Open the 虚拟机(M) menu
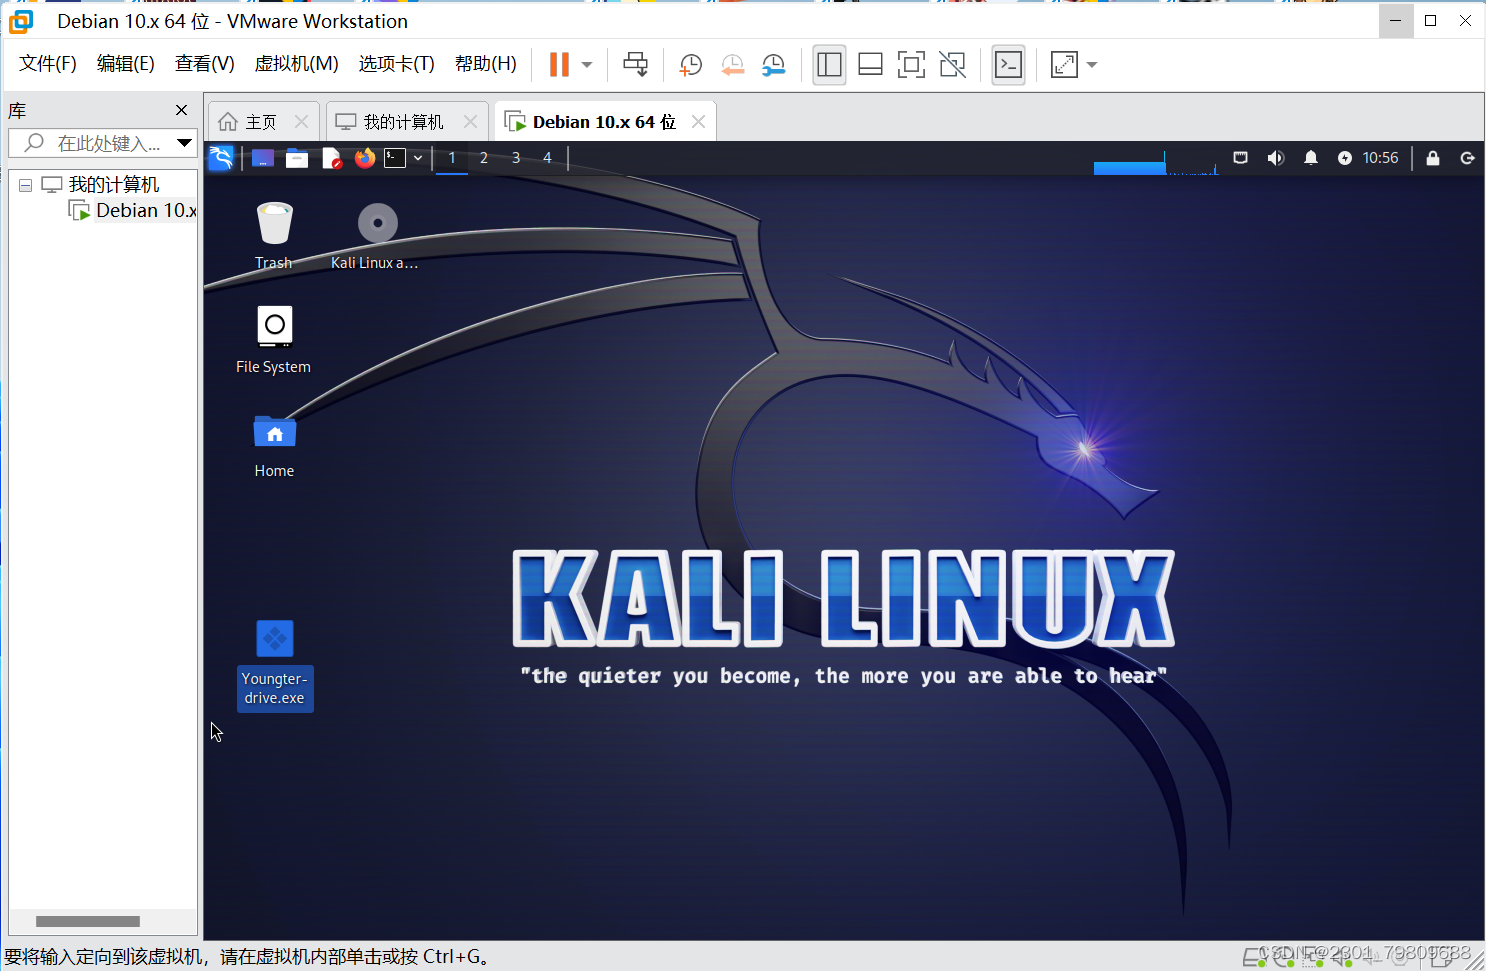This screenshot has height=971, width=1486. [297, 64]
